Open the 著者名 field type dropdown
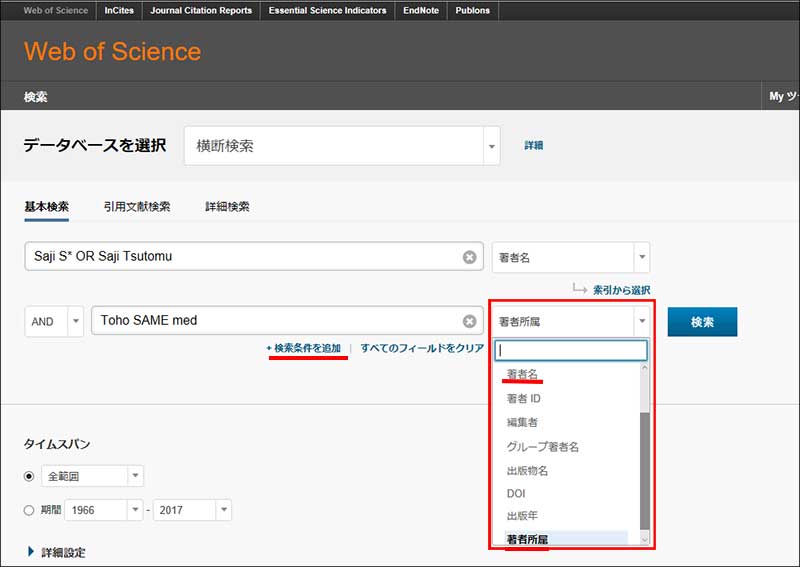The image size is (800, 567). click(x=570, y=257)
